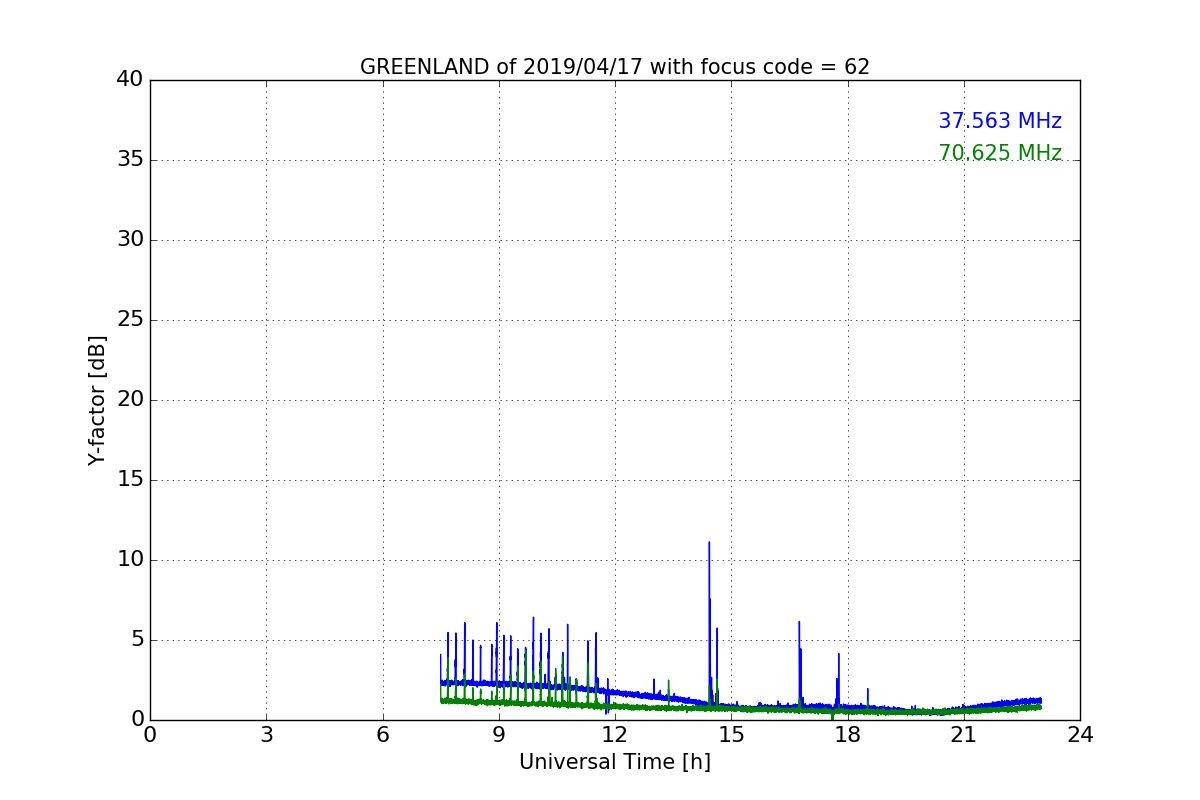Screen dimensions: 1200x800
Task: Click the x-axis tick label 6
Action: tap(383, 735)
